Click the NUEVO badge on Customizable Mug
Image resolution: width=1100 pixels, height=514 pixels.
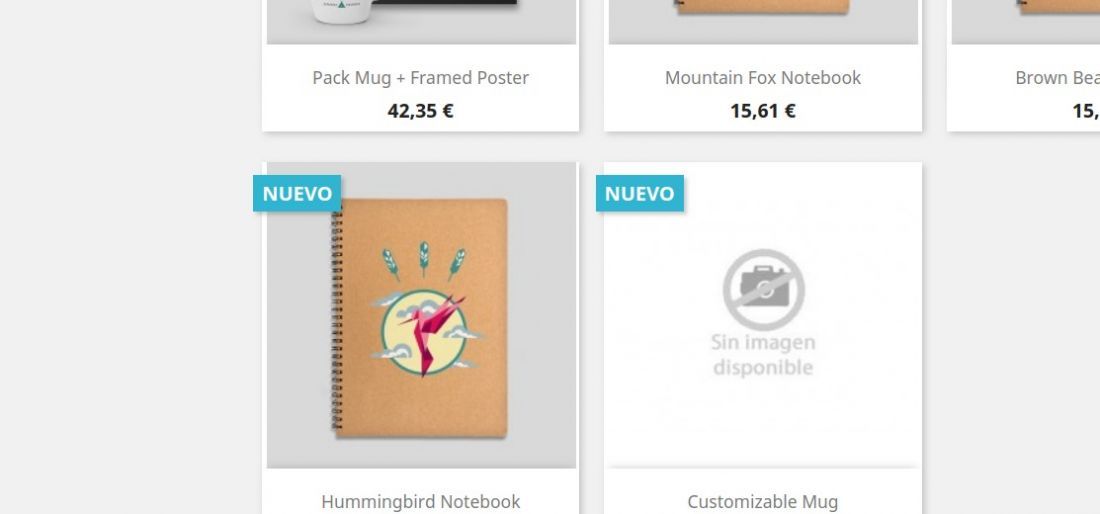640,194
